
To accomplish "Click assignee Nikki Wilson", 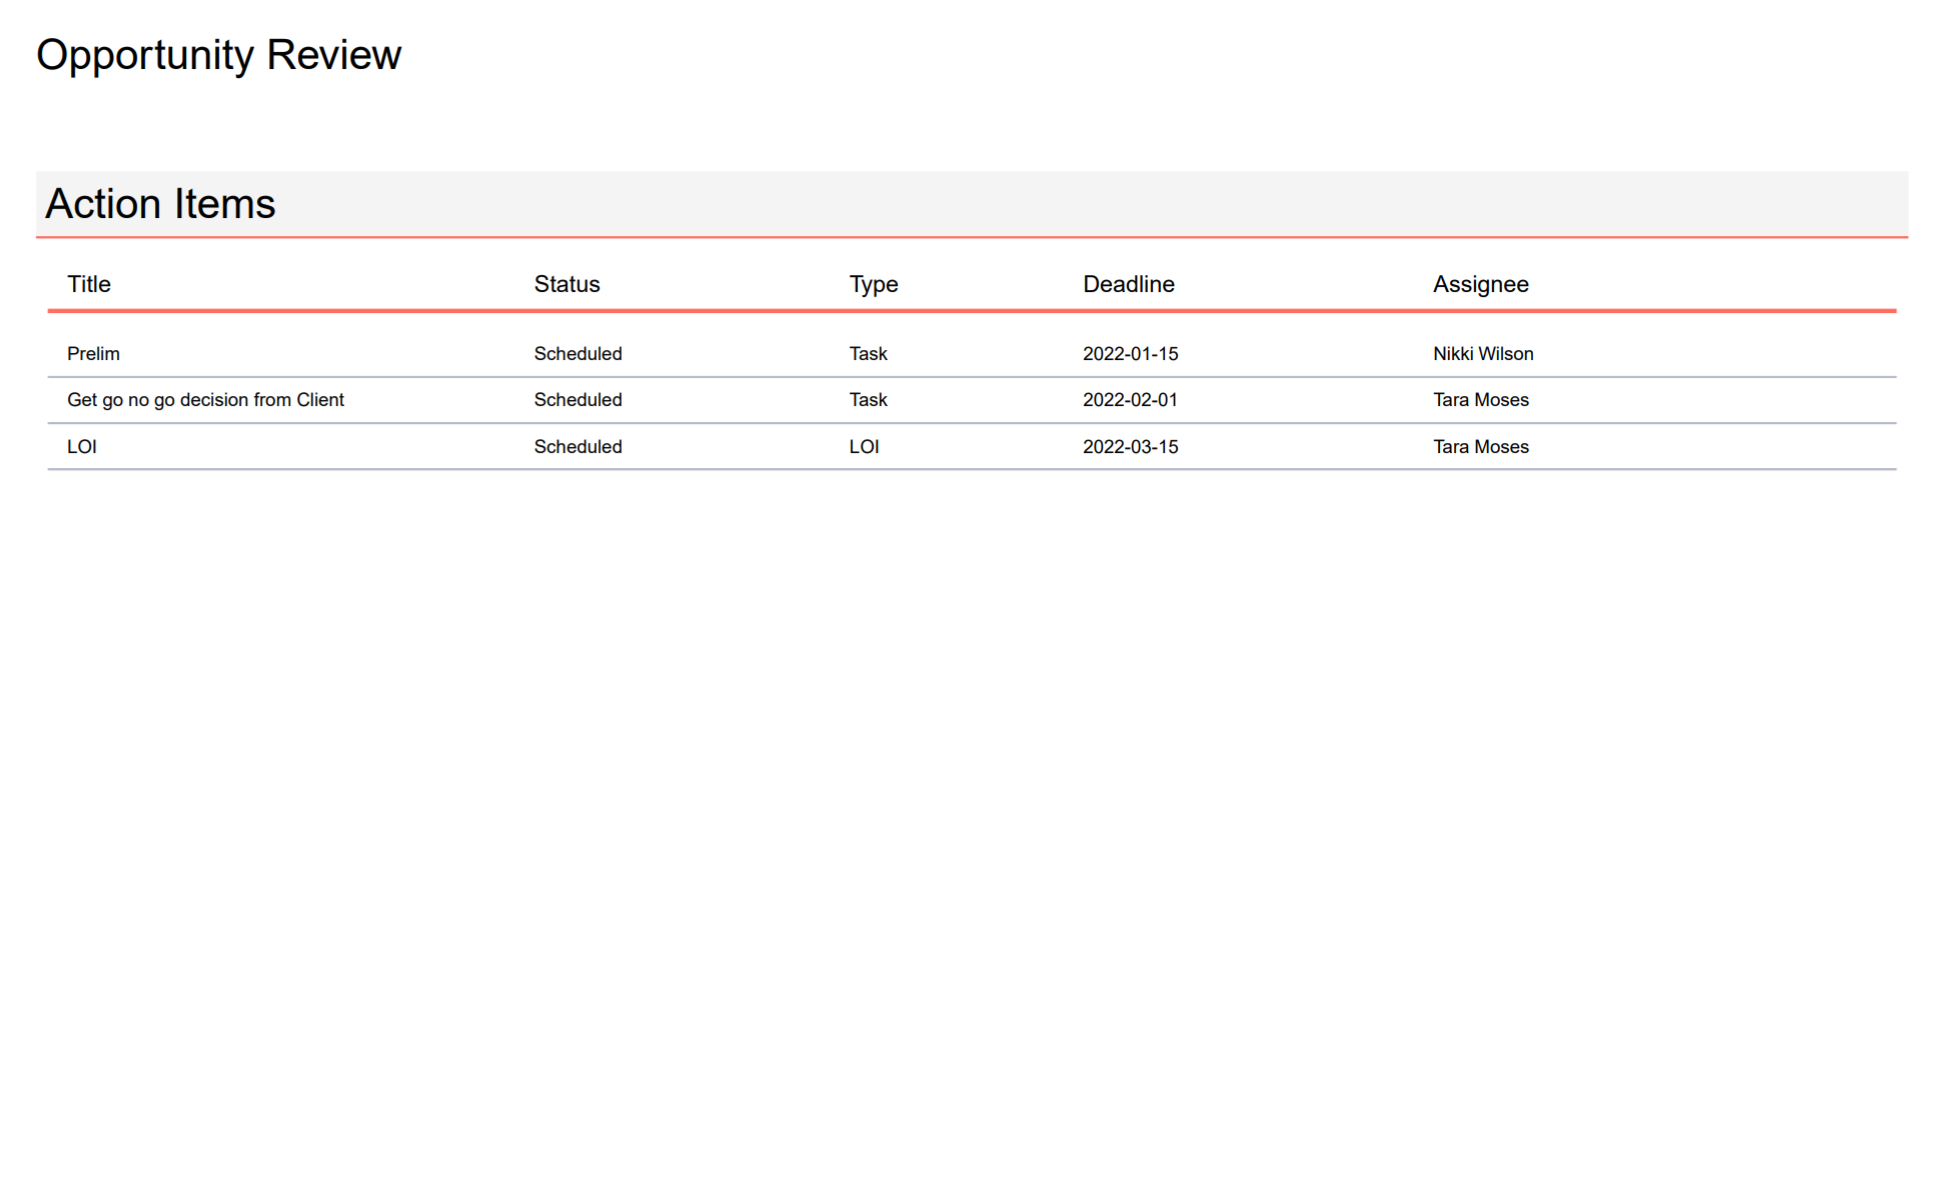I will point(1482,354).
